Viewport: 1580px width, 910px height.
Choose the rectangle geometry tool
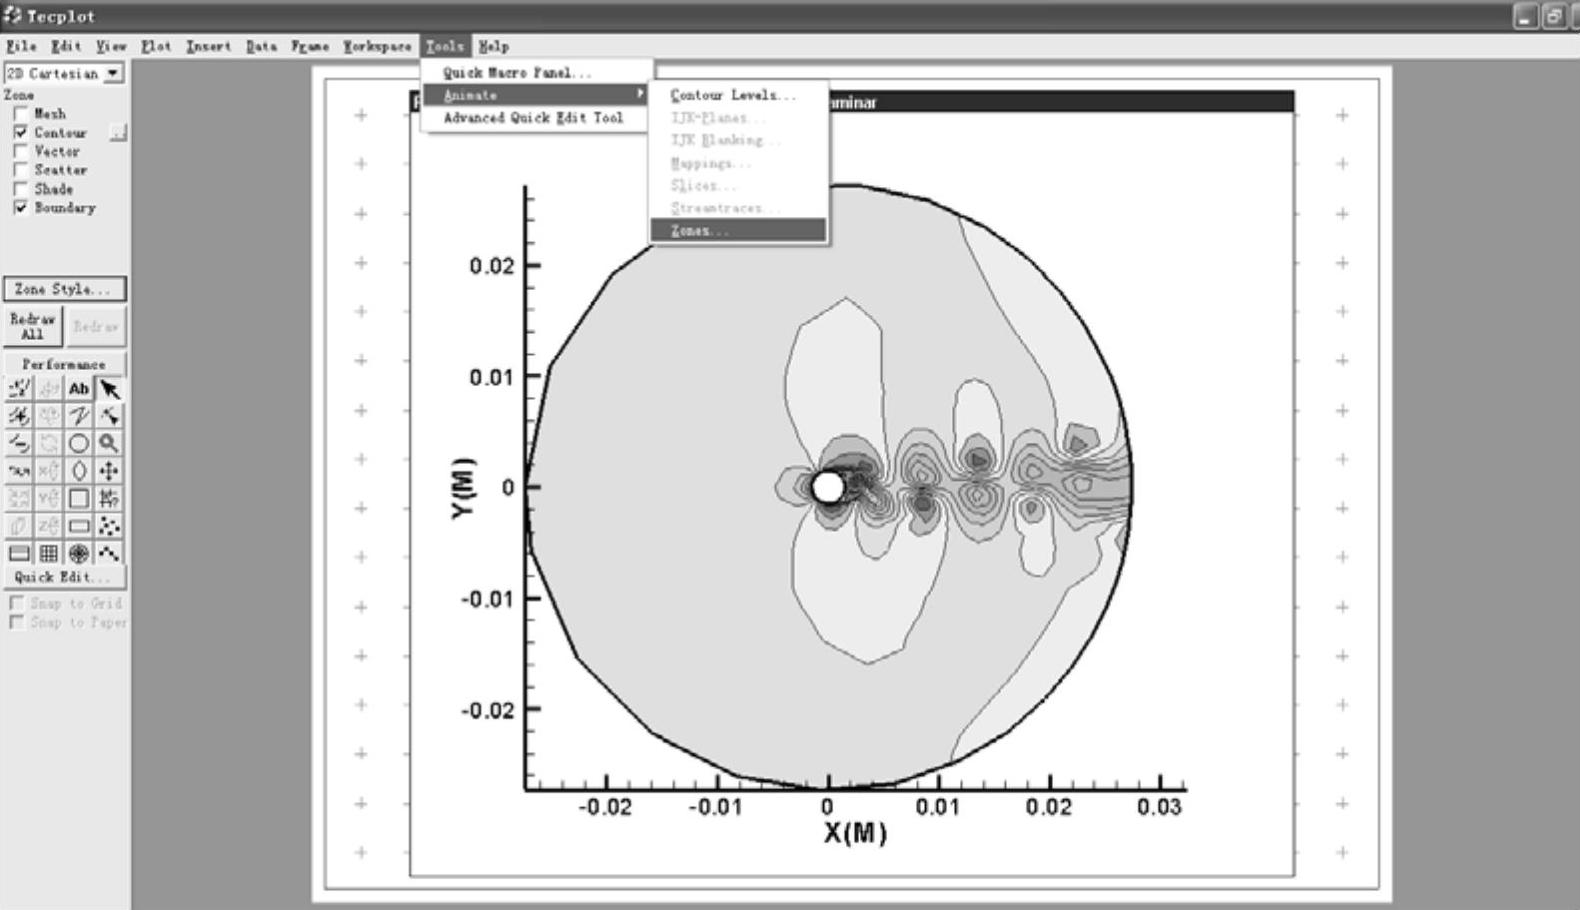tap(79, 526)
